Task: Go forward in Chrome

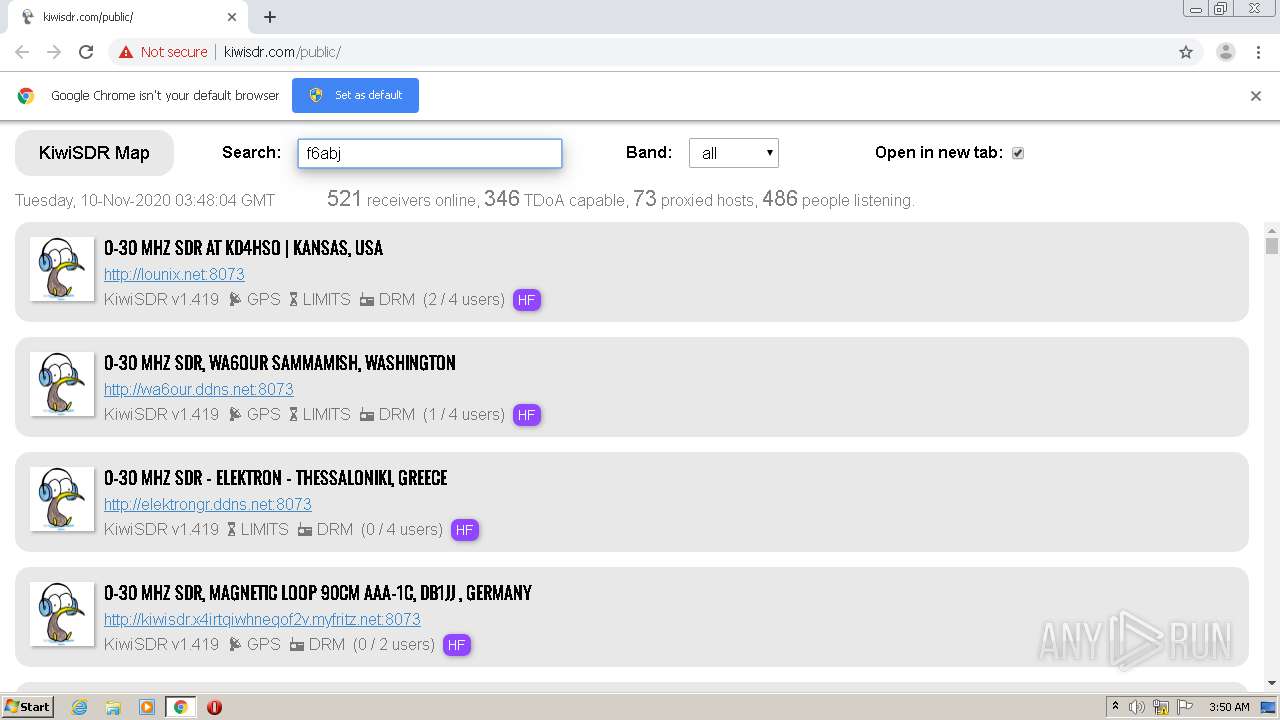Action: click(x=54, y=52)
